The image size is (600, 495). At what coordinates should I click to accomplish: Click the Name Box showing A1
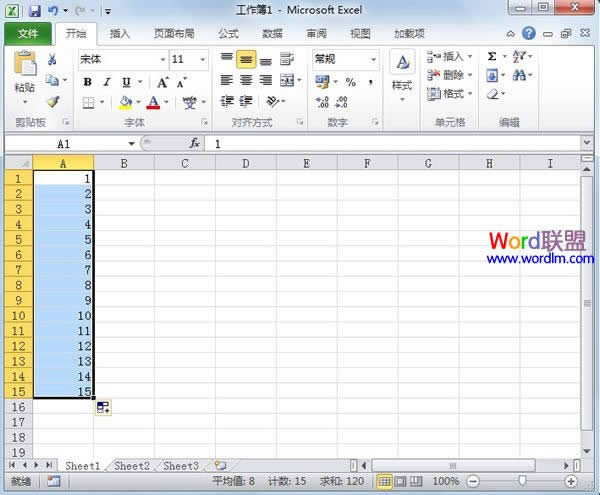(64, 144)
